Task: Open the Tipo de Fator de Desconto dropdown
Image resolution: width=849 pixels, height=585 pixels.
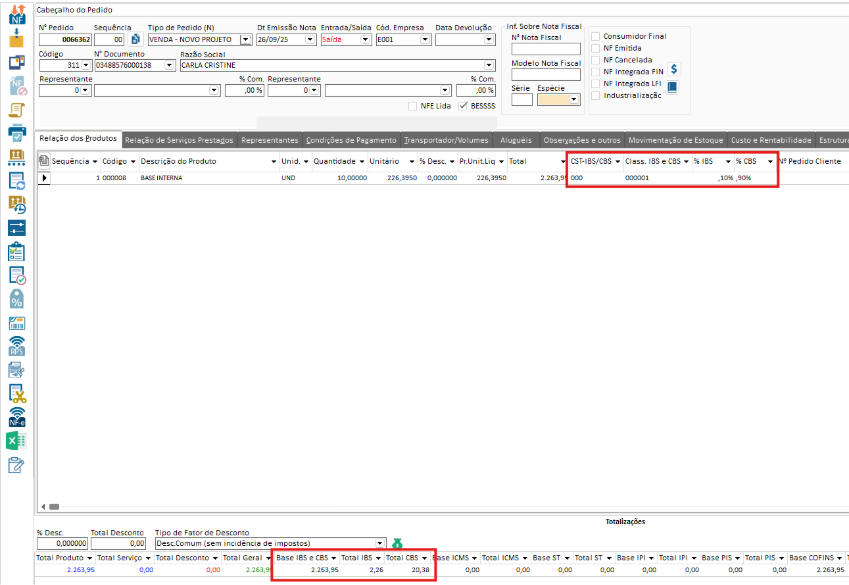Action: tap(380, 543)
